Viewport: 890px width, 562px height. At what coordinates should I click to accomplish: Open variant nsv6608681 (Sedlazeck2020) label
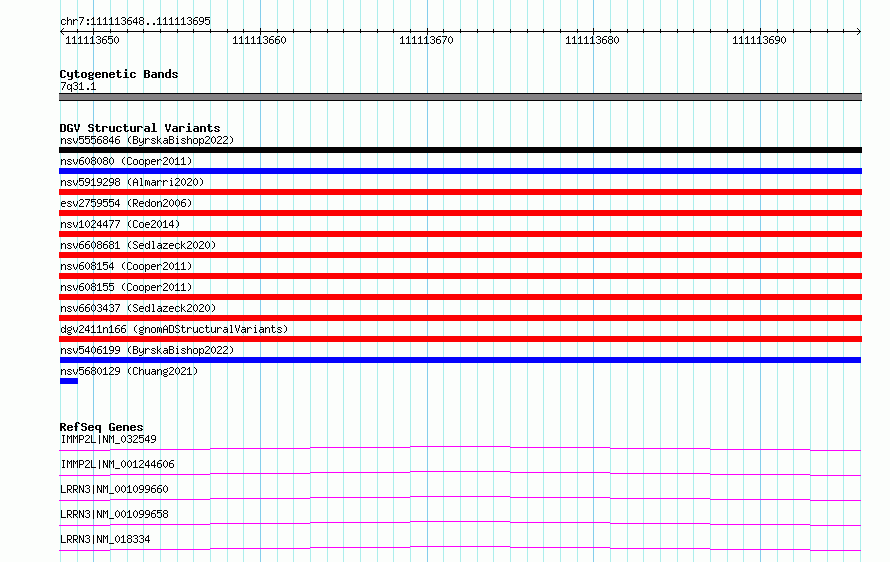pyautogui.click(x=138, y=245)
